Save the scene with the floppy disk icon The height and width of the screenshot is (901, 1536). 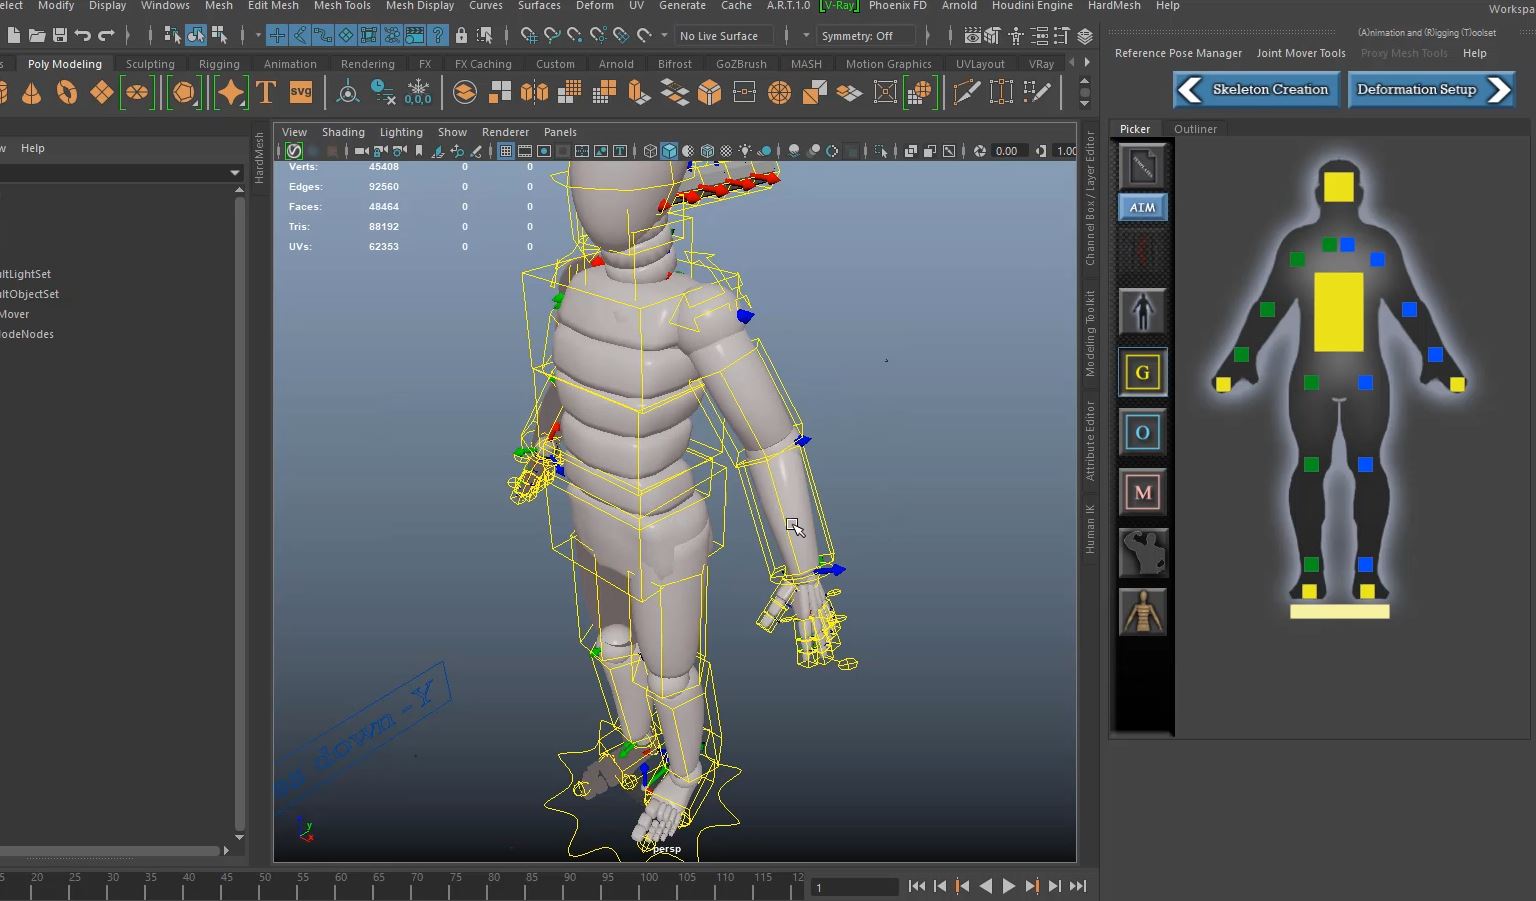coord(60,36)
